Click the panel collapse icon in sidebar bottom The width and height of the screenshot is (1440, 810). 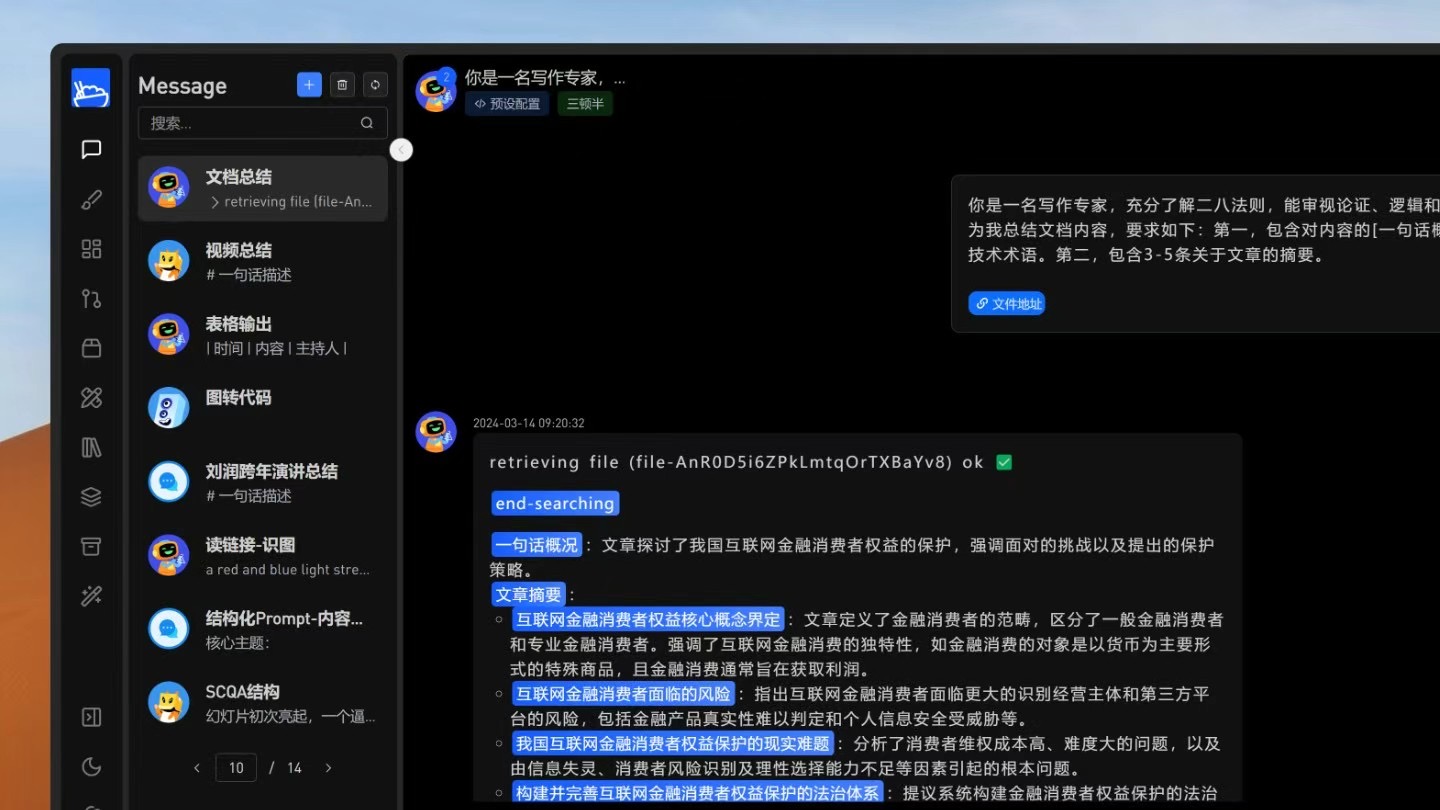tap(91, 717)
